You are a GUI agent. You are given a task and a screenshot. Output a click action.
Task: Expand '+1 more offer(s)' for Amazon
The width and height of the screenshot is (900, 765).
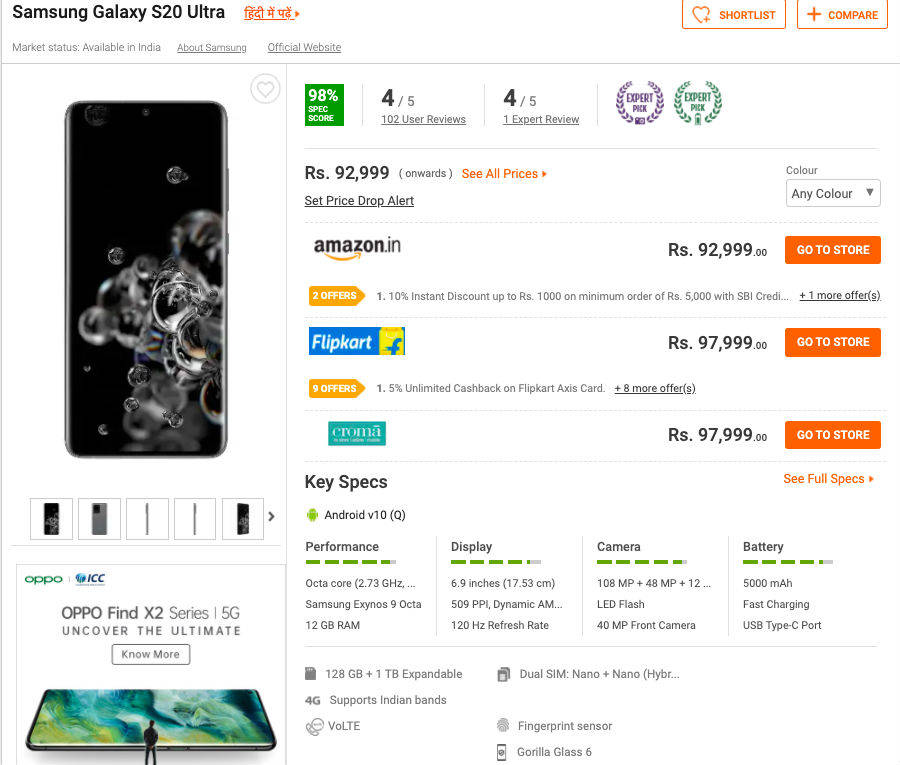840,296
